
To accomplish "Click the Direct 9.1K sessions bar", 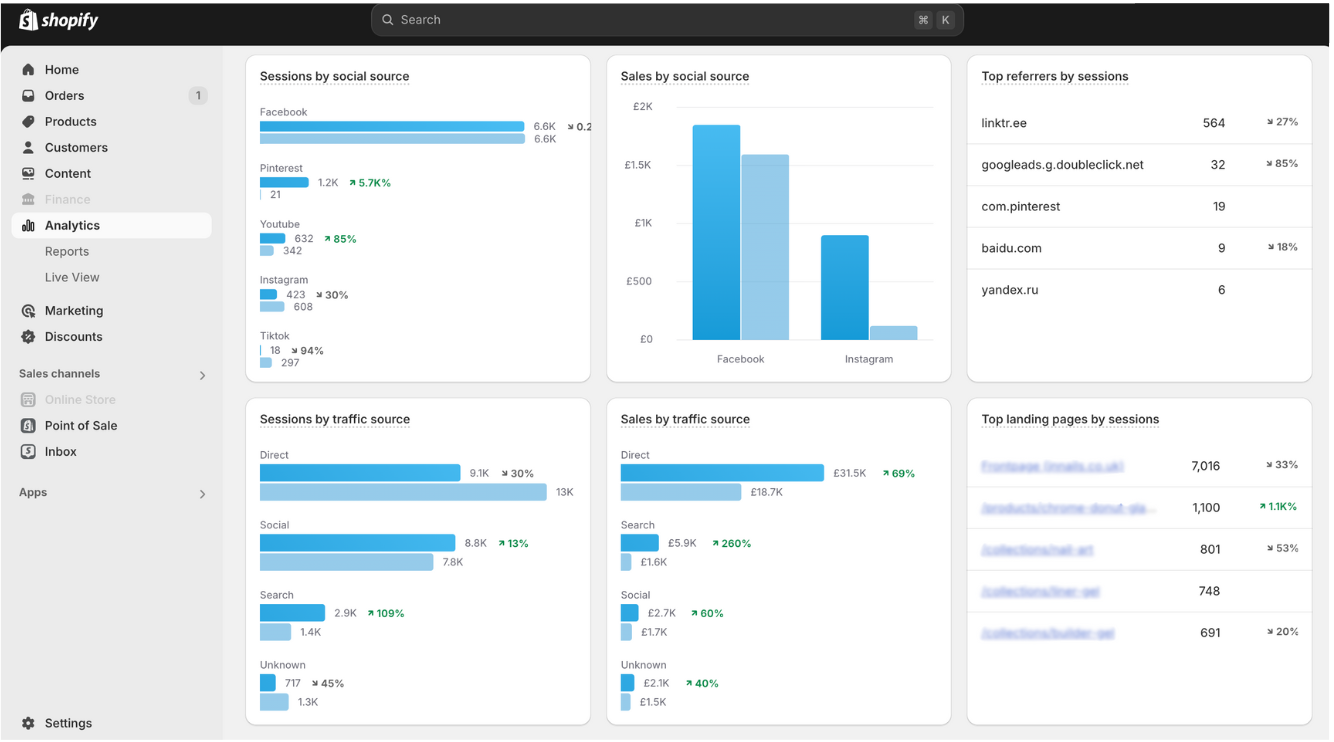I will (360, 473).
